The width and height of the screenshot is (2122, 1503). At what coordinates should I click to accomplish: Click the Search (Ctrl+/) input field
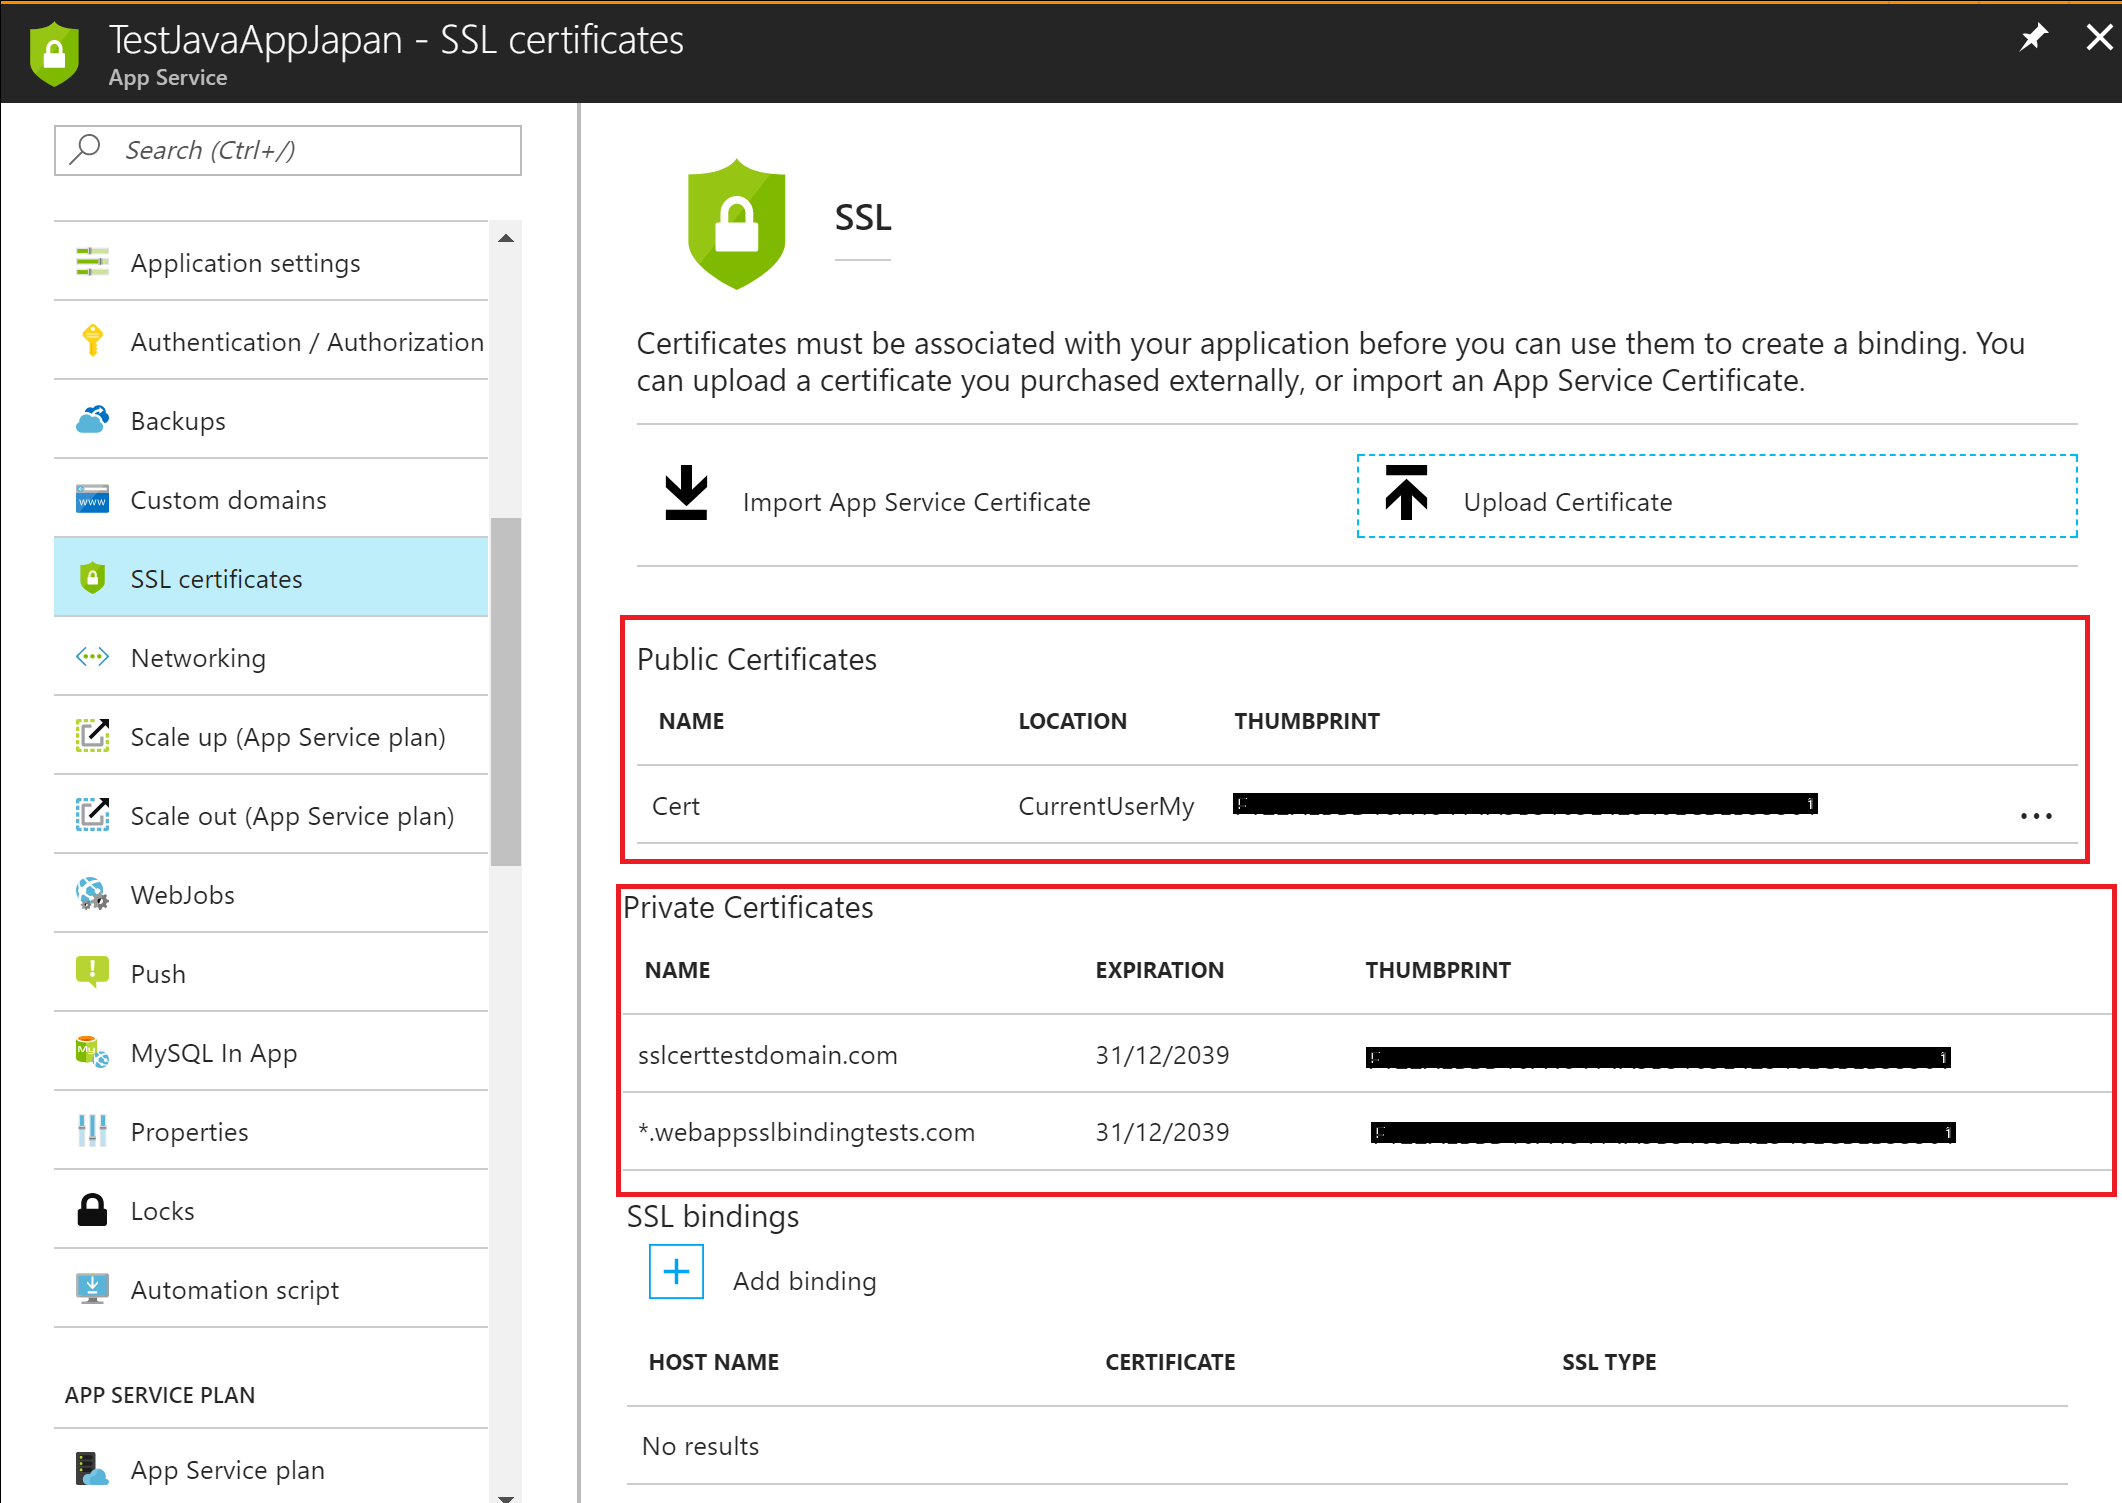tap(300, 150)
